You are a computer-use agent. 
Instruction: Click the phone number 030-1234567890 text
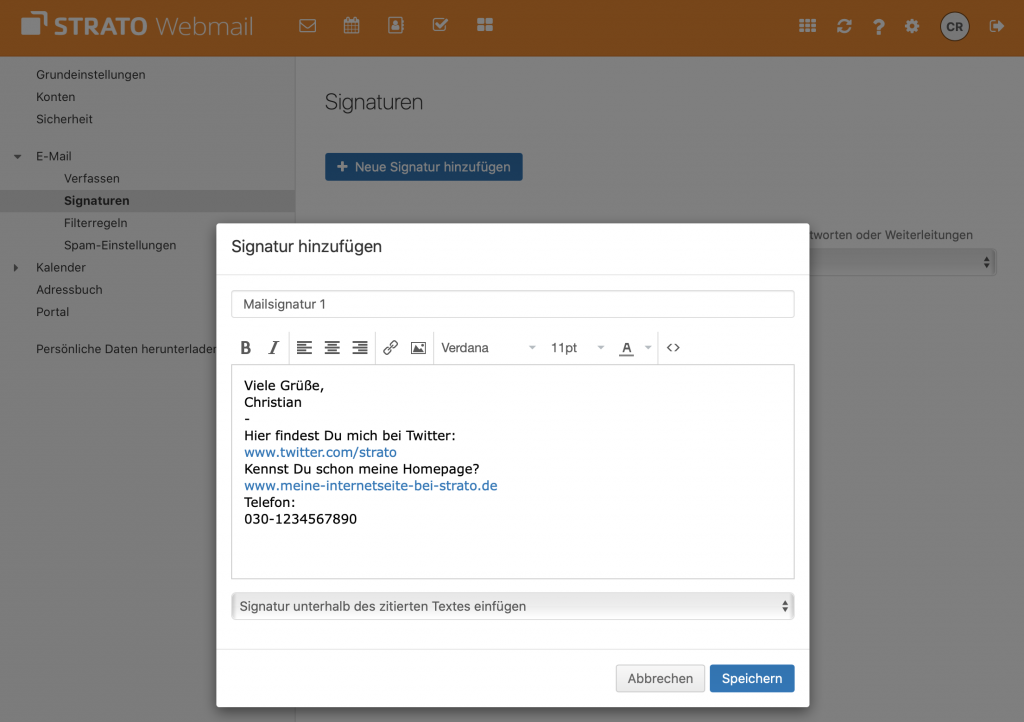click(x=300, y=519)
